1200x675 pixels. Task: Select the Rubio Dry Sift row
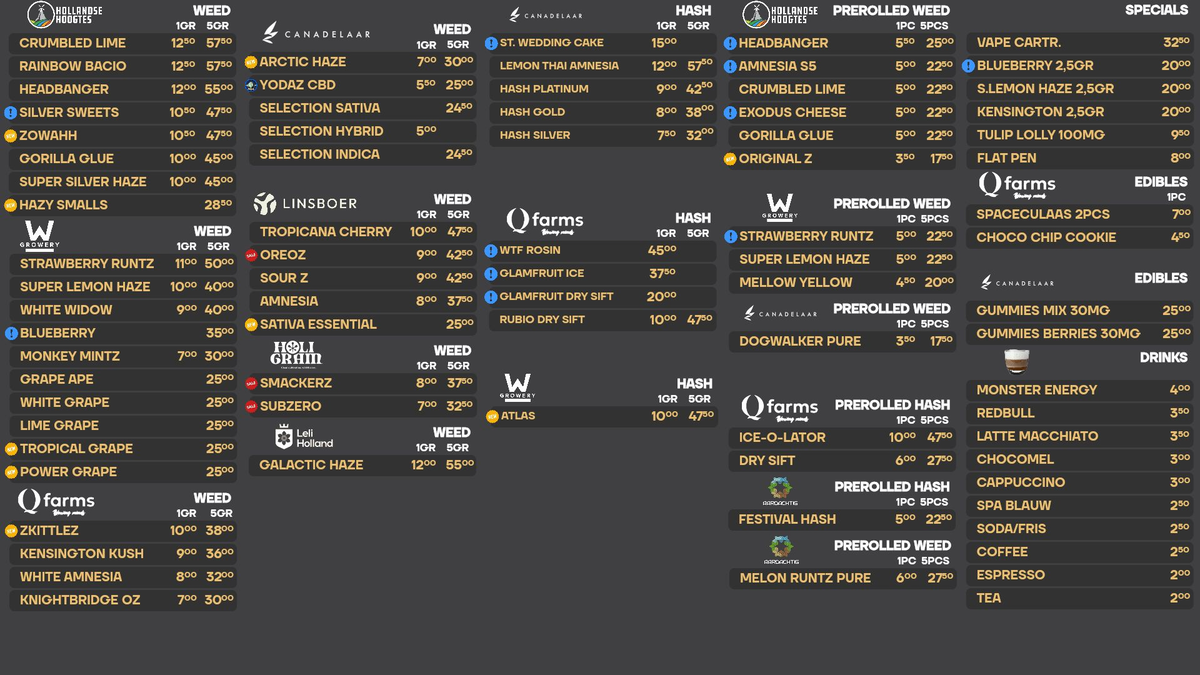[603, 320]
